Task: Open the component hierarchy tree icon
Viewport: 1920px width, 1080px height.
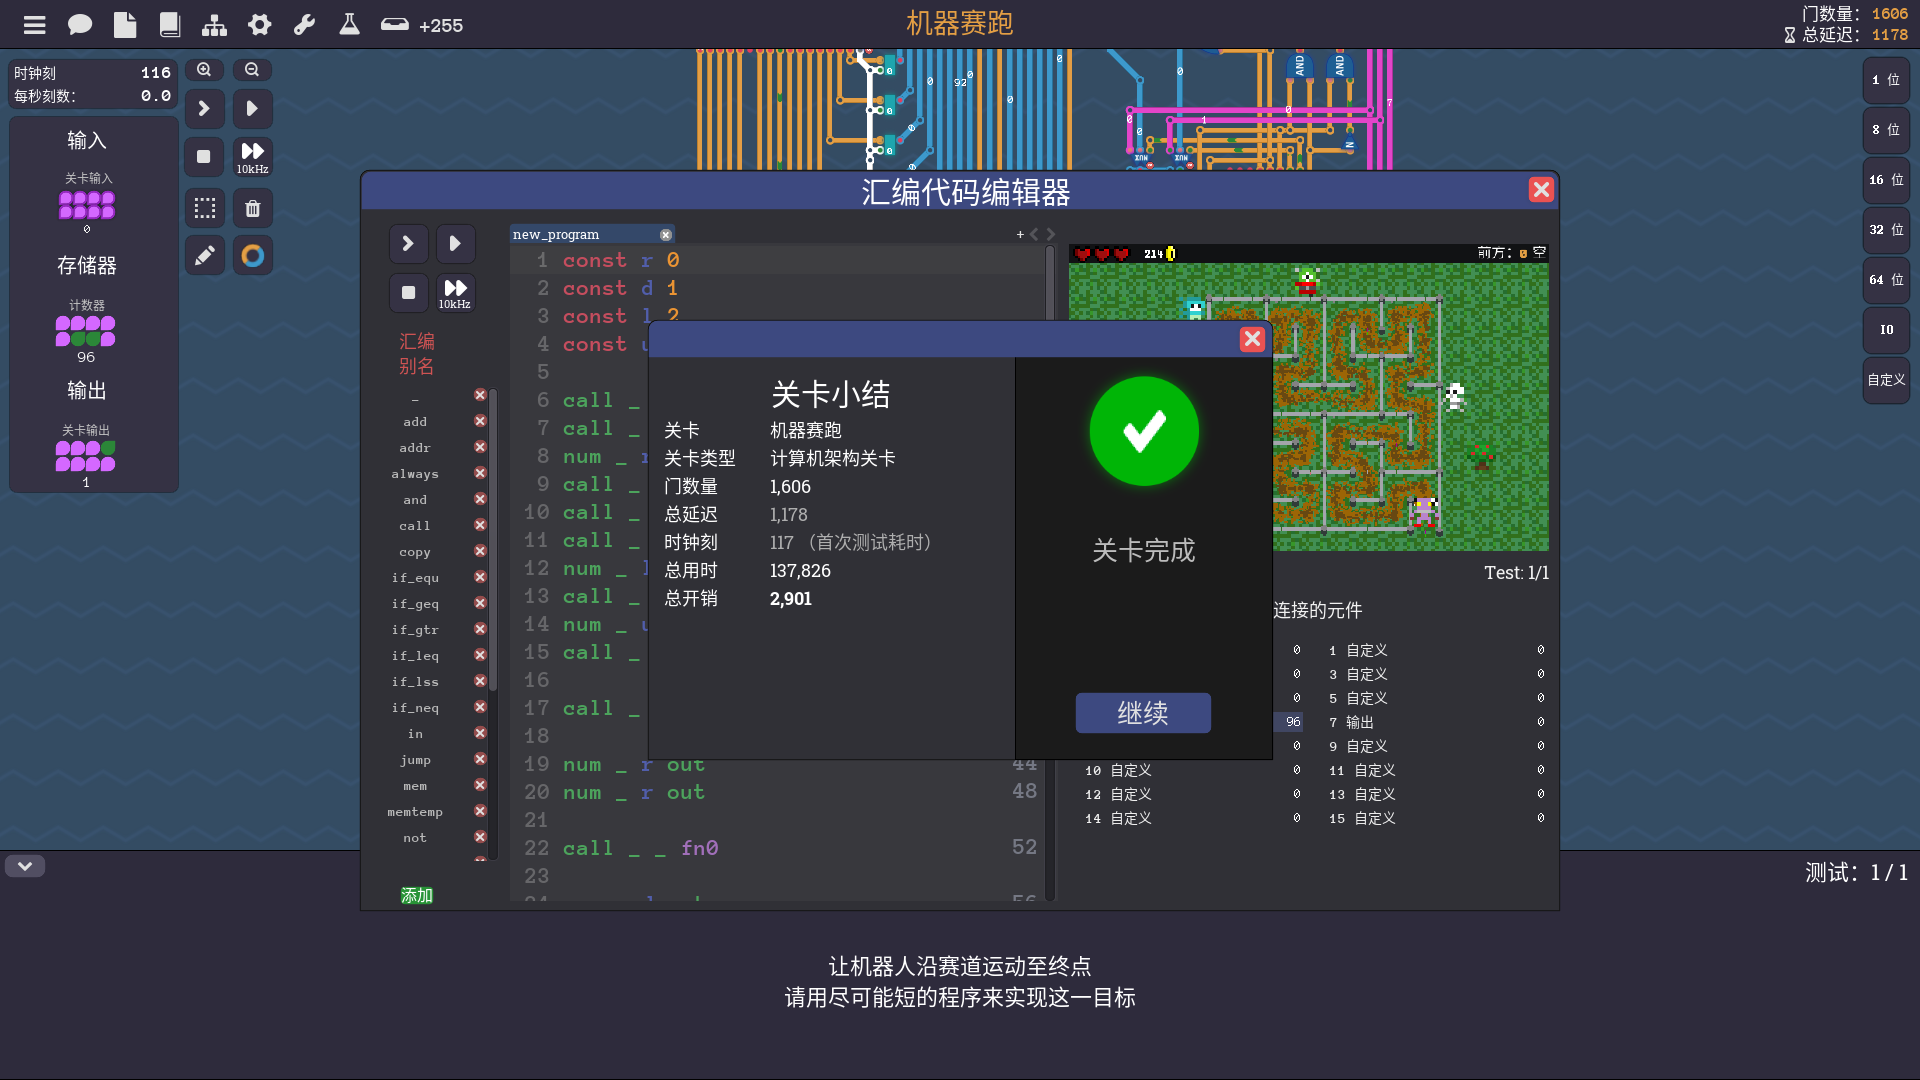Action: tap(214, 25)
